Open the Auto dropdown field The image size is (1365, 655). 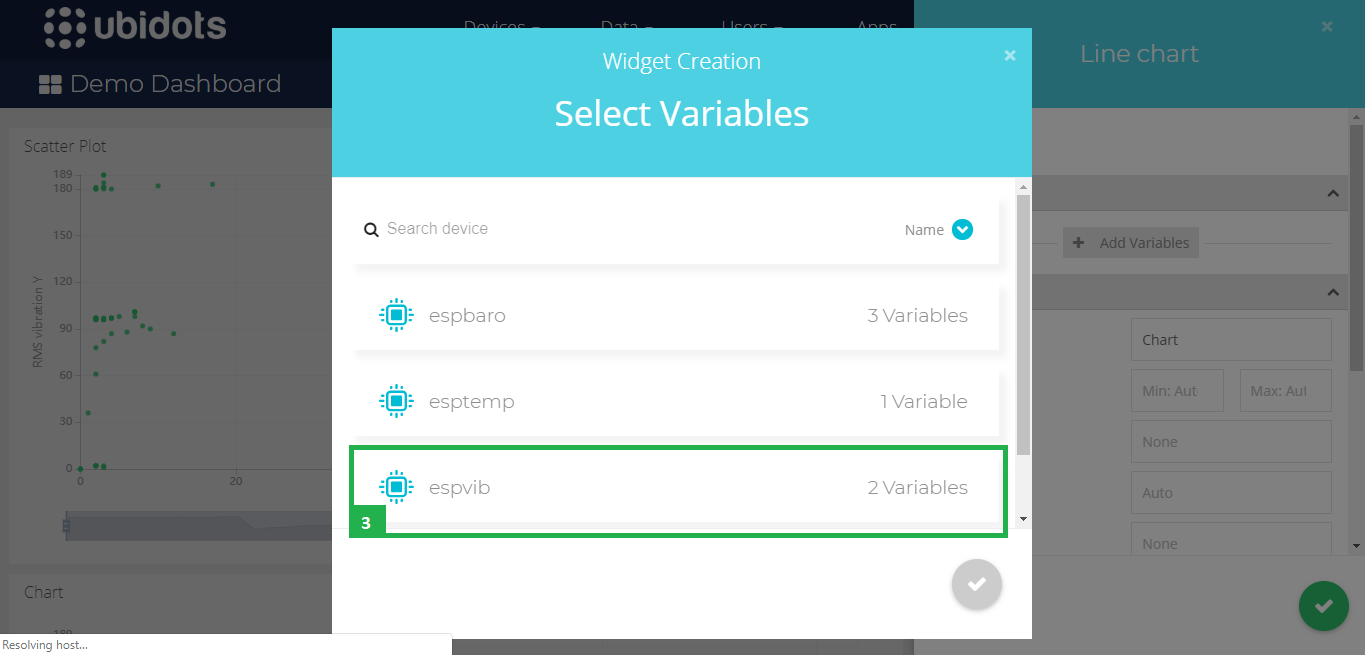coord(1231,492)
